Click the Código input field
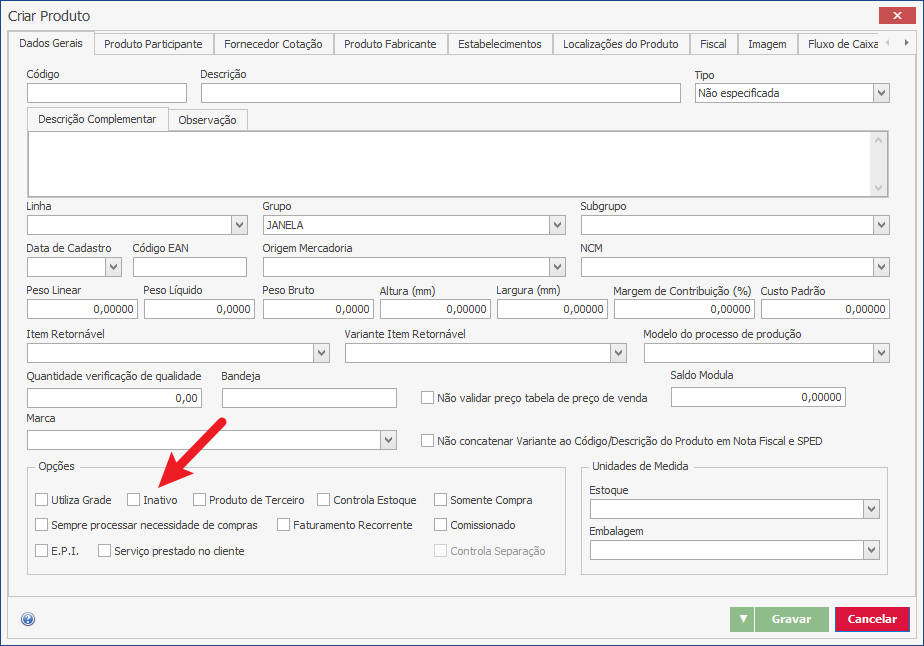The image size is (924, 646). (107, 93)
